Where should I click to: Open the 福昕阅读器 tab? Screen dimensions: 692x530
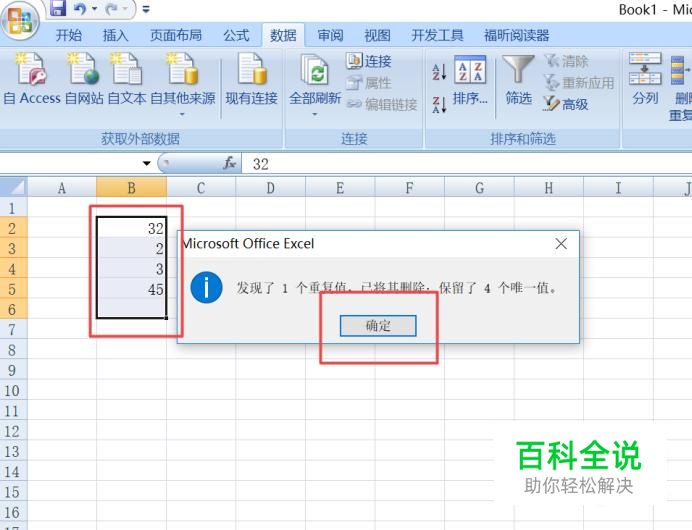point(516,35)
